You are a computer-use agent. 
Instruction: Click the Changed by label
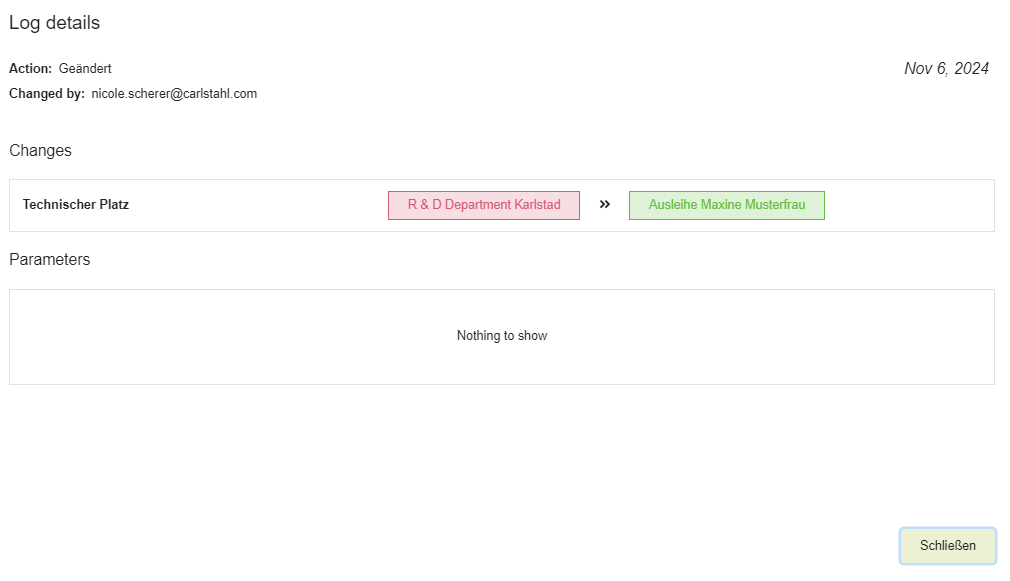point(47,94)
